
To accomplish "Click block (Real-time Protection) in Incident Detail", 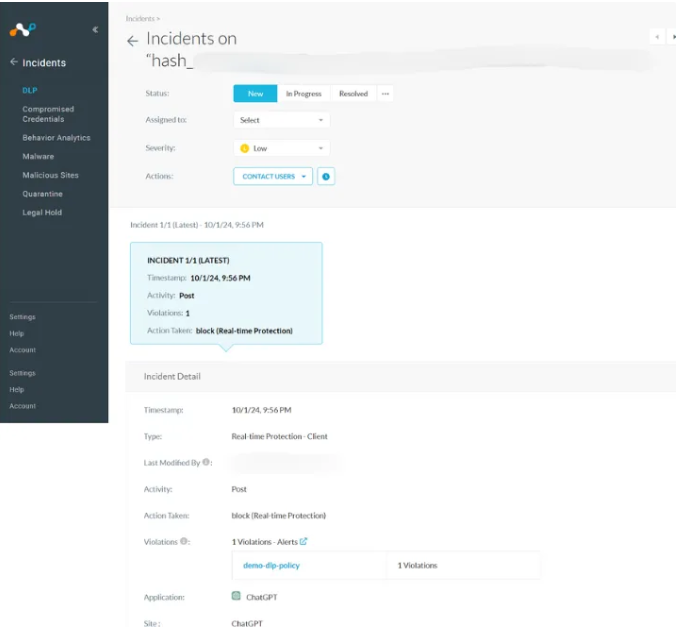I will [x=278, y=515].
